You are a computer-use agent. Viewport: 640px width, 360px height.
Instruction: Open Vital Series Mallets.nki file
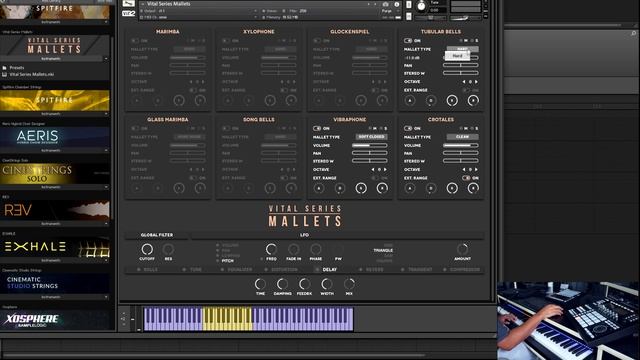pos(31,75)
